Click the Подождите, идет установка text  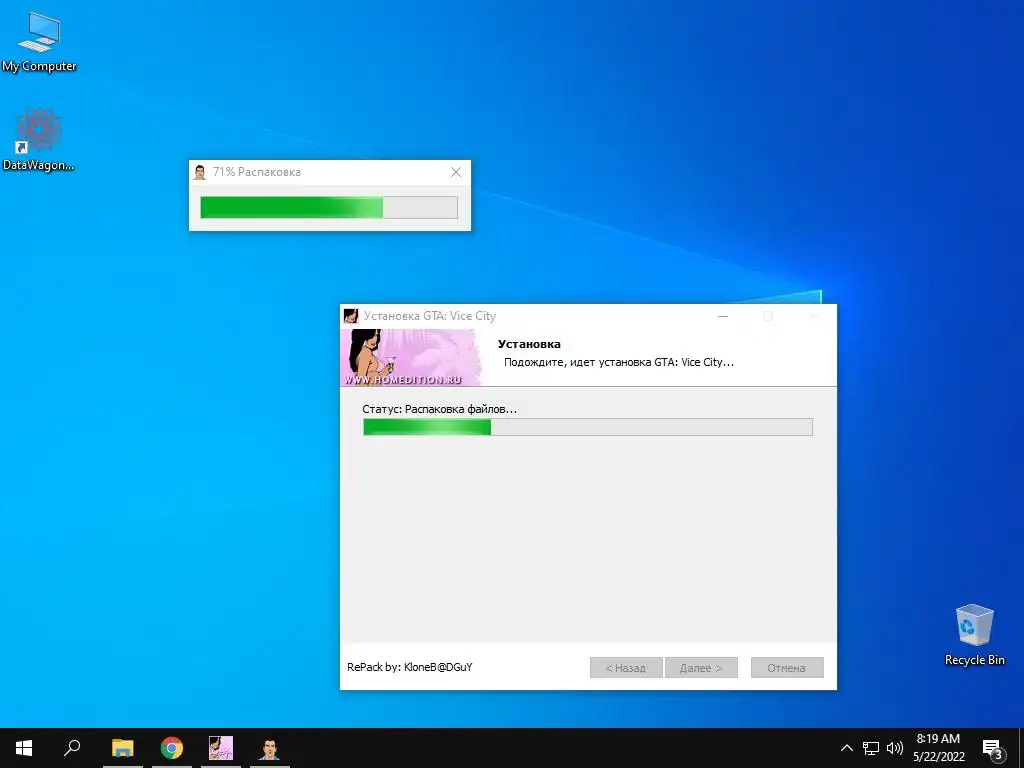pyautogui.click(x=618, y=362)
